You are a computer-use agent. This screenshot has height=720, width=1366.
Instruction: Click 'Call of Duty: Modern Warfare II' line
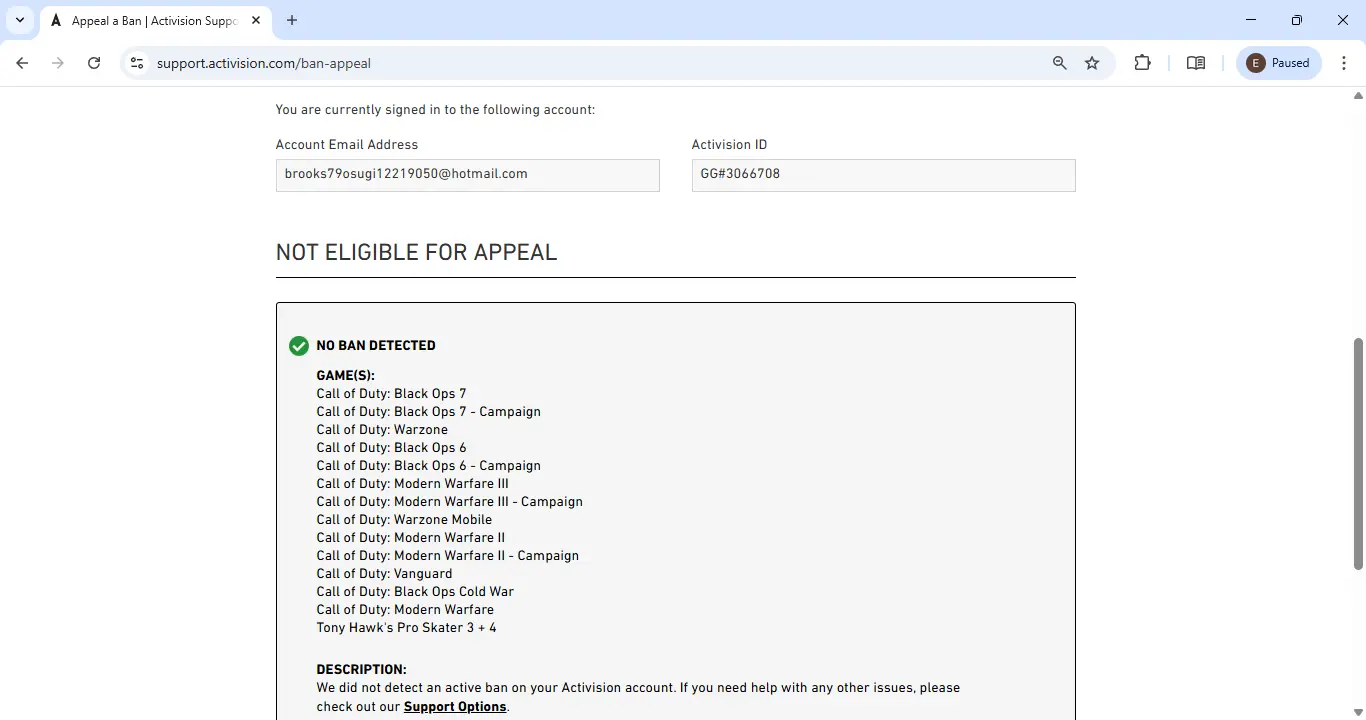click(x=411, y=538)
